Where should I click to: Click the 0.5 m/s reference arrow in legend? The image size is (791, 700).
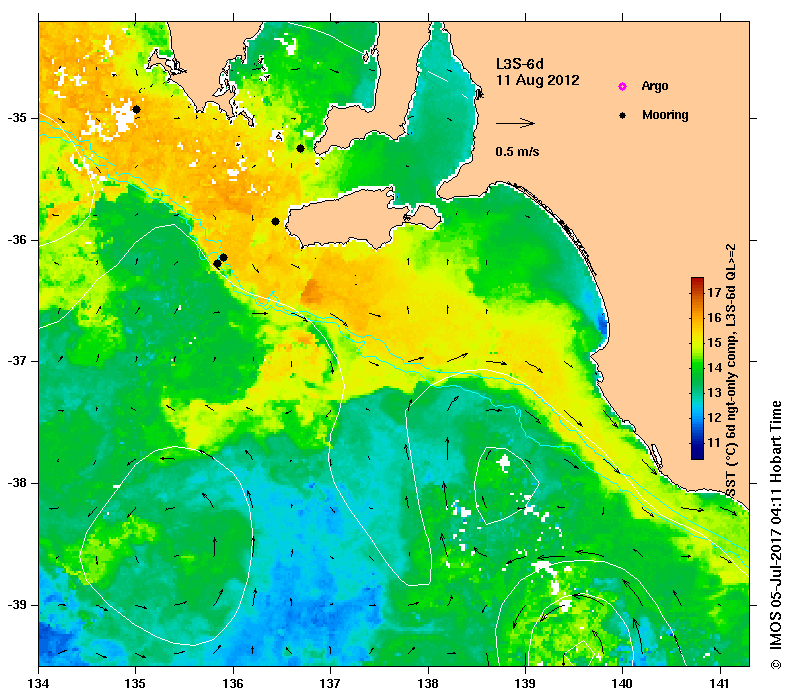(515, 123)
